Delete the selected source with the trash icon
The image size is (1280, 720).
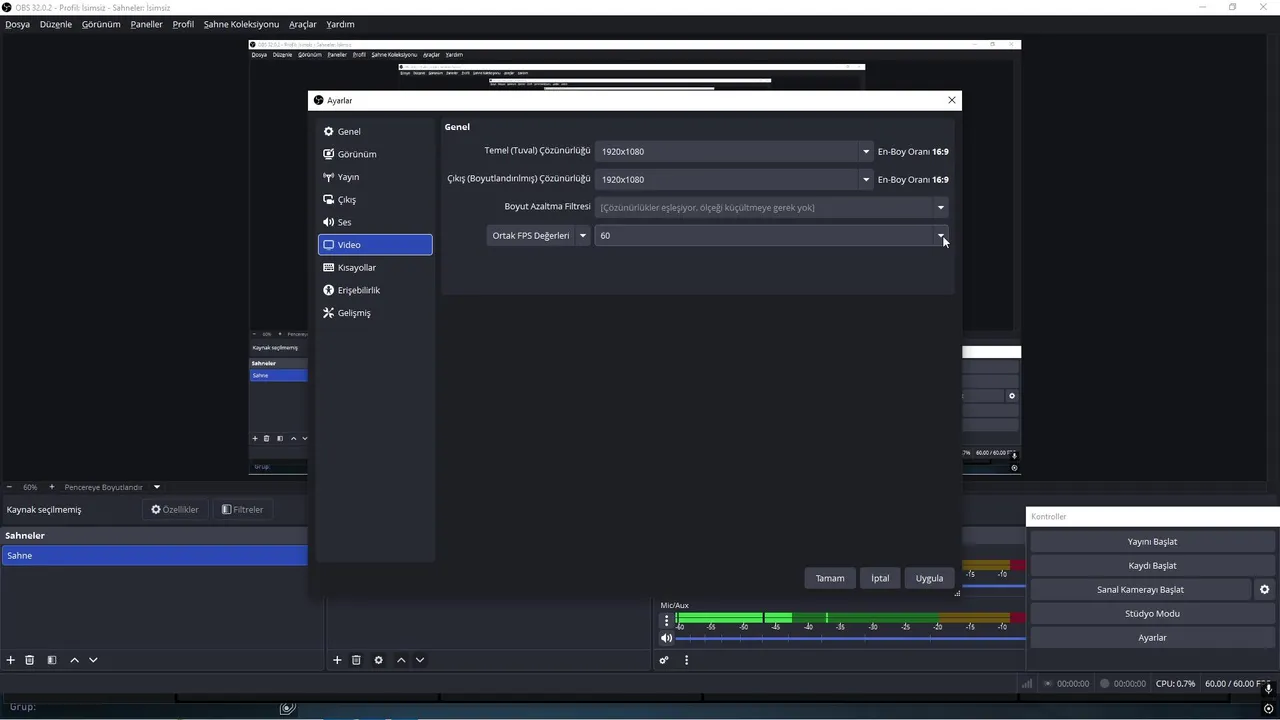coord(356,660)
